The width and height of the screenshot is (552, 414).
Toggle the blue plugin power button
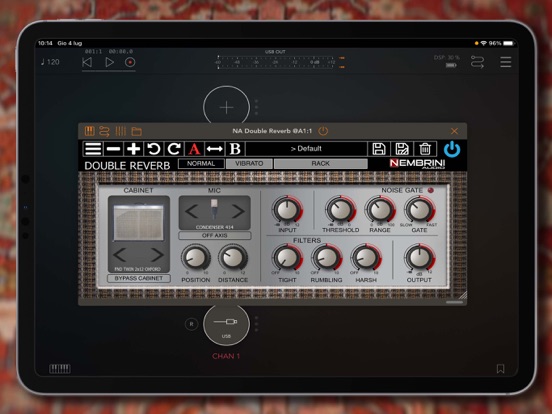(x=452, y=149)
